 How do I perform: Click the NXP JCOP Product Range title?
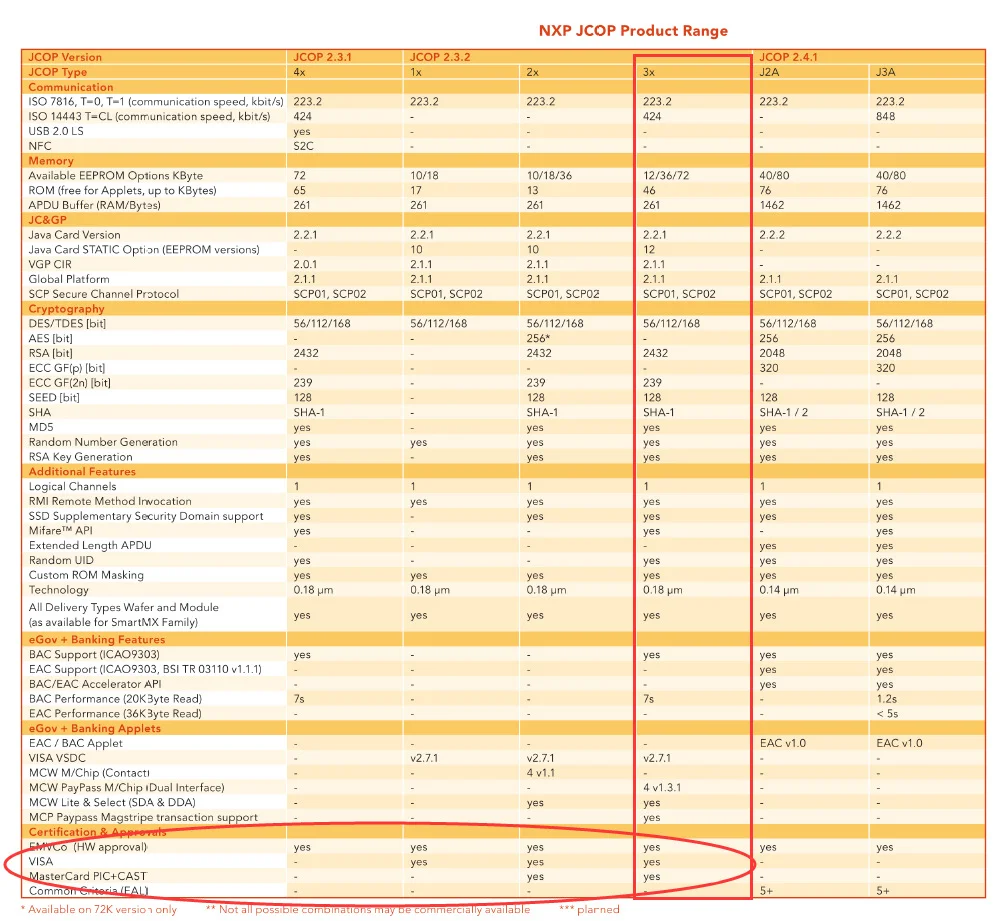click(633, 31)
